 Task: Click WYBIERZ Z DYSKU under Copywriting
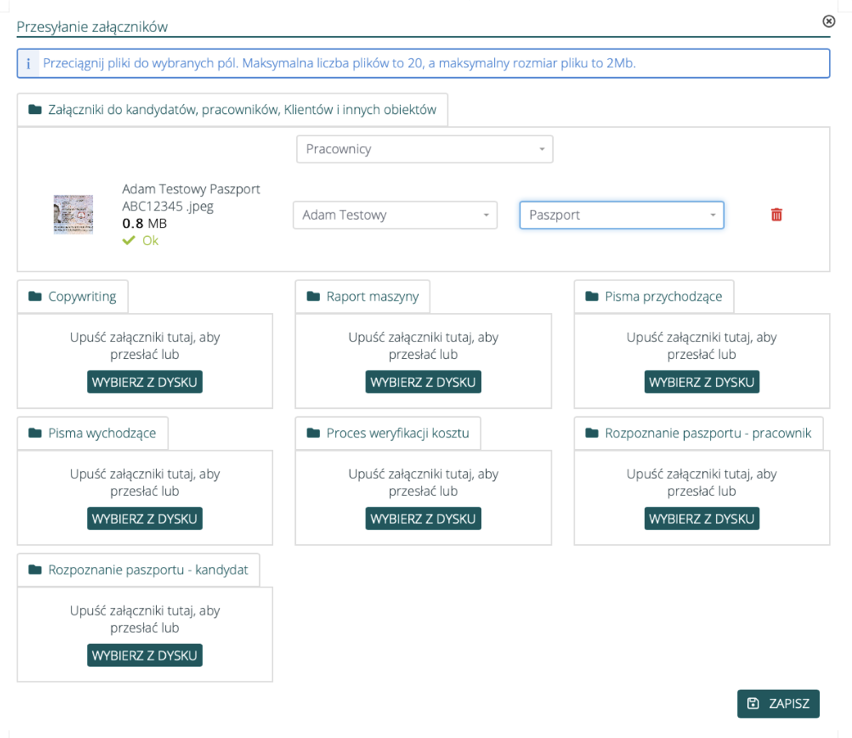[x=145, y=382]
